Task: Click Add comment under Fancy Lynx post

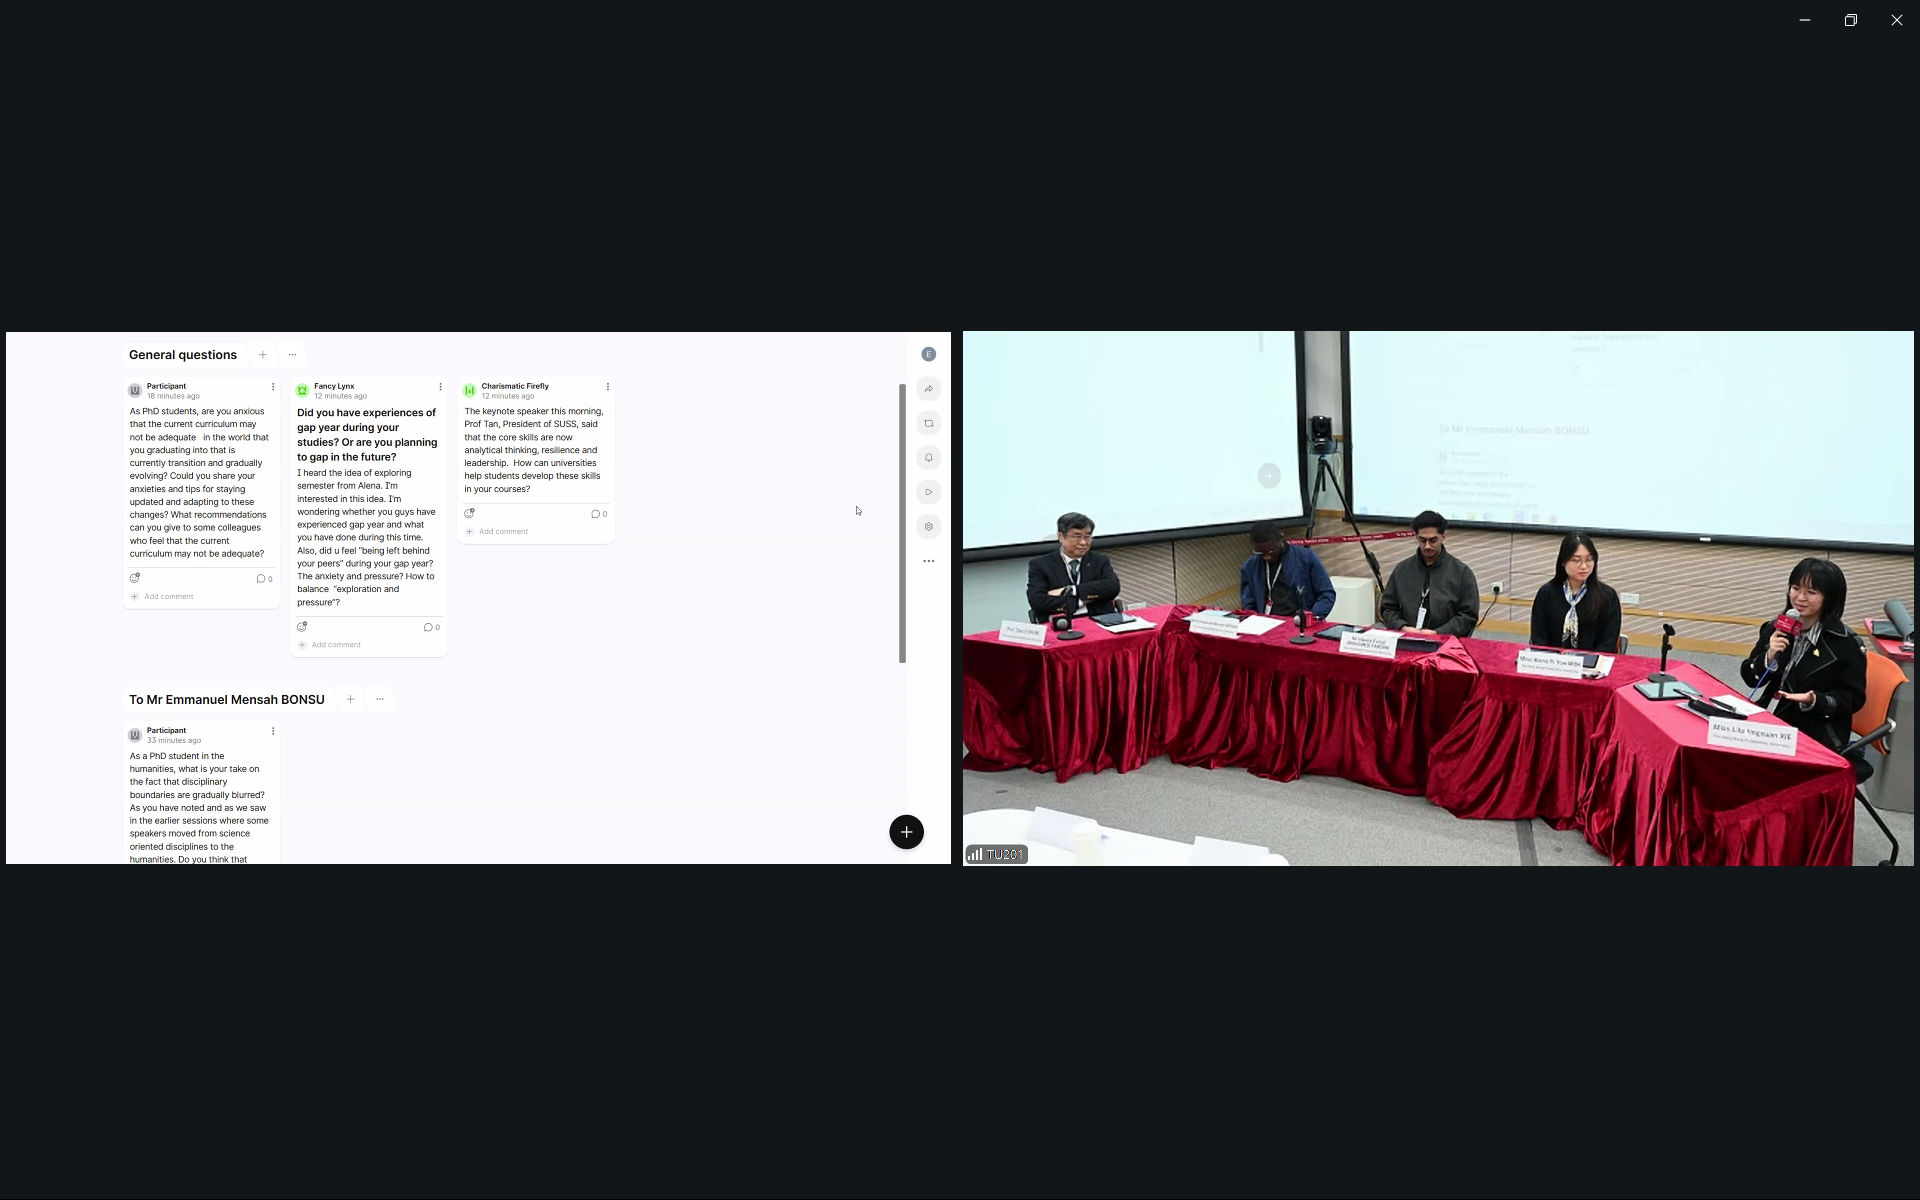Action: coord(335,645)
